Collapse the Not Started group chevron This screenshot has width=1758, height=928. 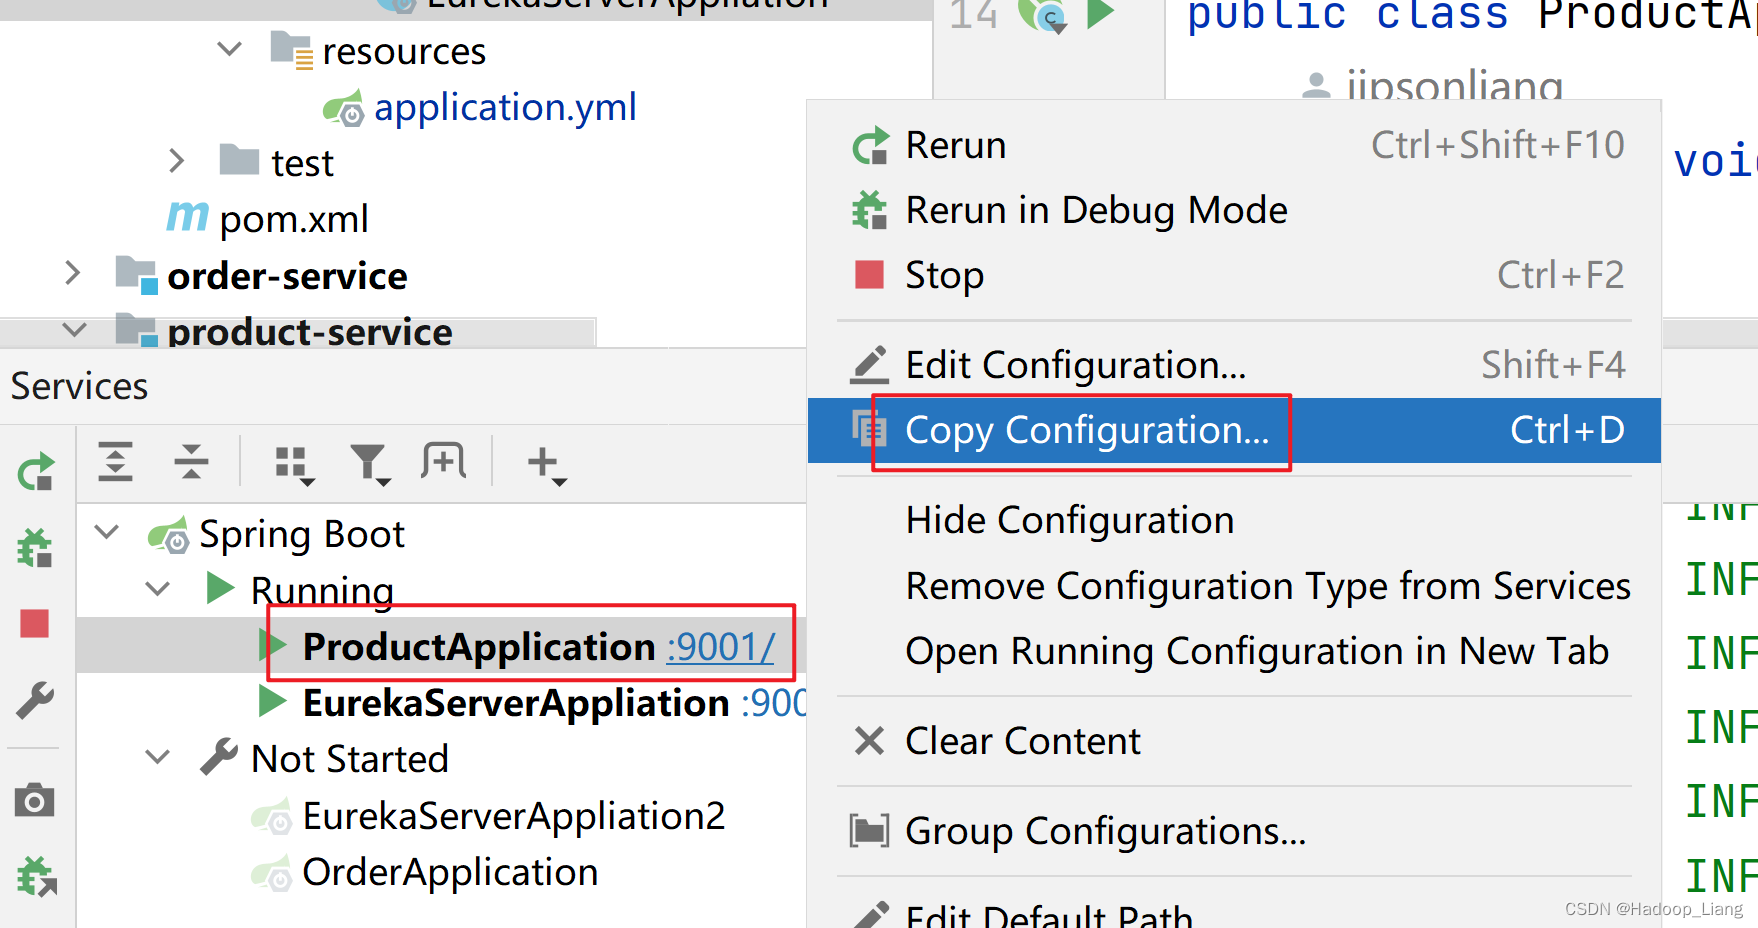156,757
